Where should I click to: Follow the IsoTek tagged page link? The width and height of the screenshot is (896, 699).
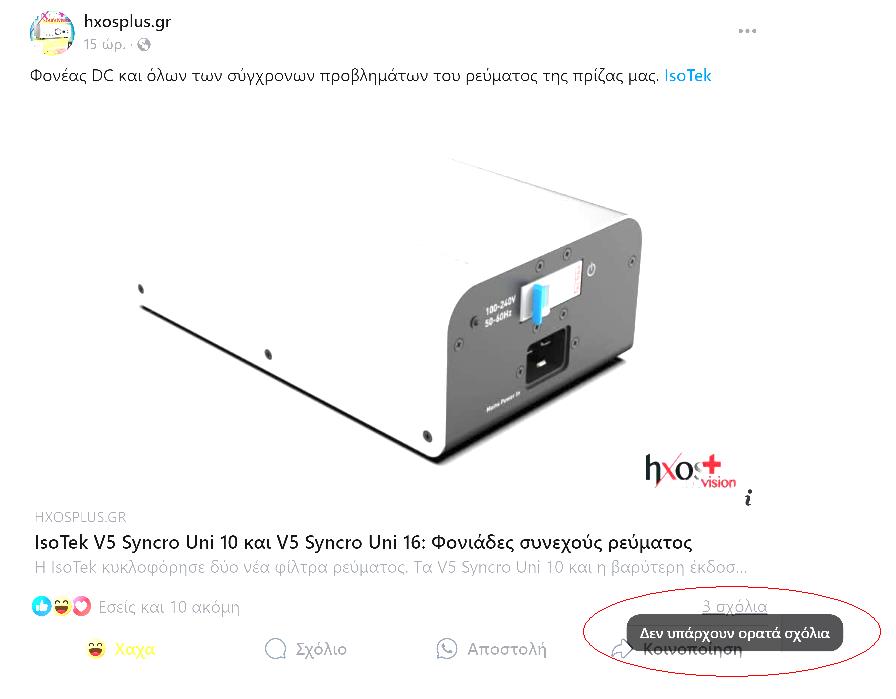tap(687, 75)
